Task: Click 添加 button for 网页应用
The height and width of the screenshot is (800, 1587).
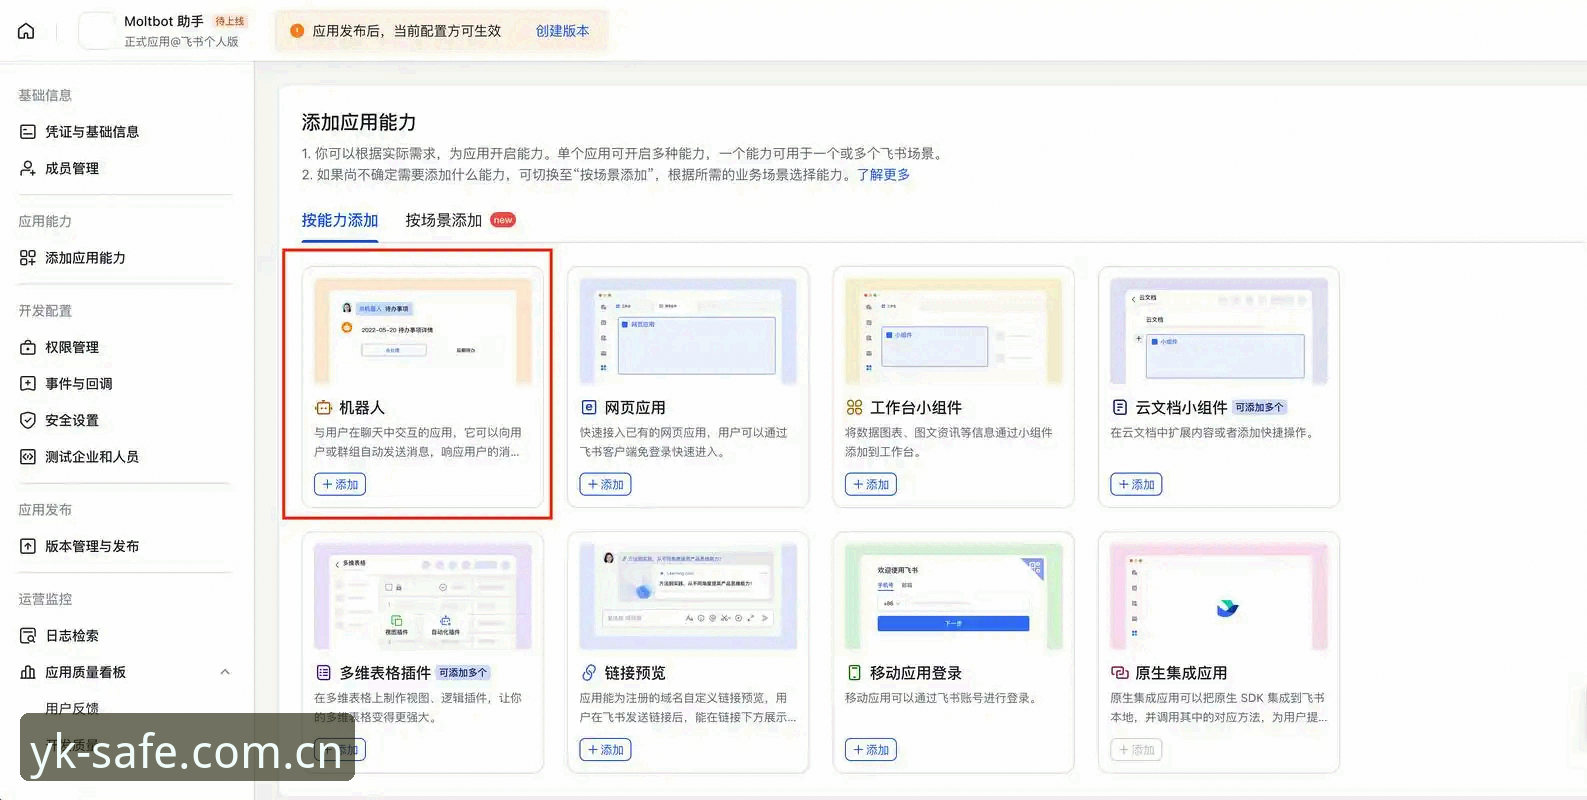Action: pos(605,484)
